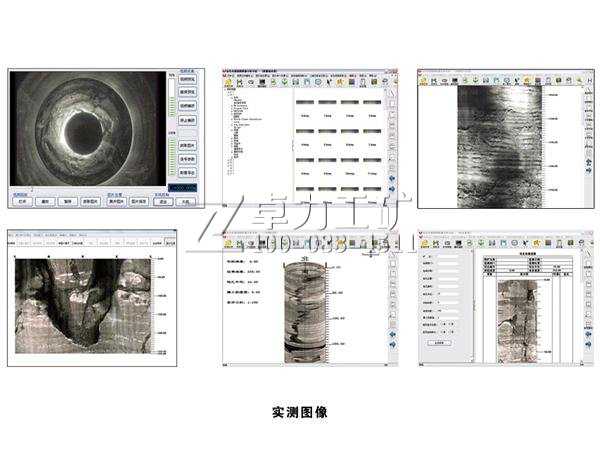Image resolution: width=600 pixels, height=451 pixels.
Task: Click the blue down arrow in the 3D core column window
Action: pyautogui.click(x=393, y=343)
